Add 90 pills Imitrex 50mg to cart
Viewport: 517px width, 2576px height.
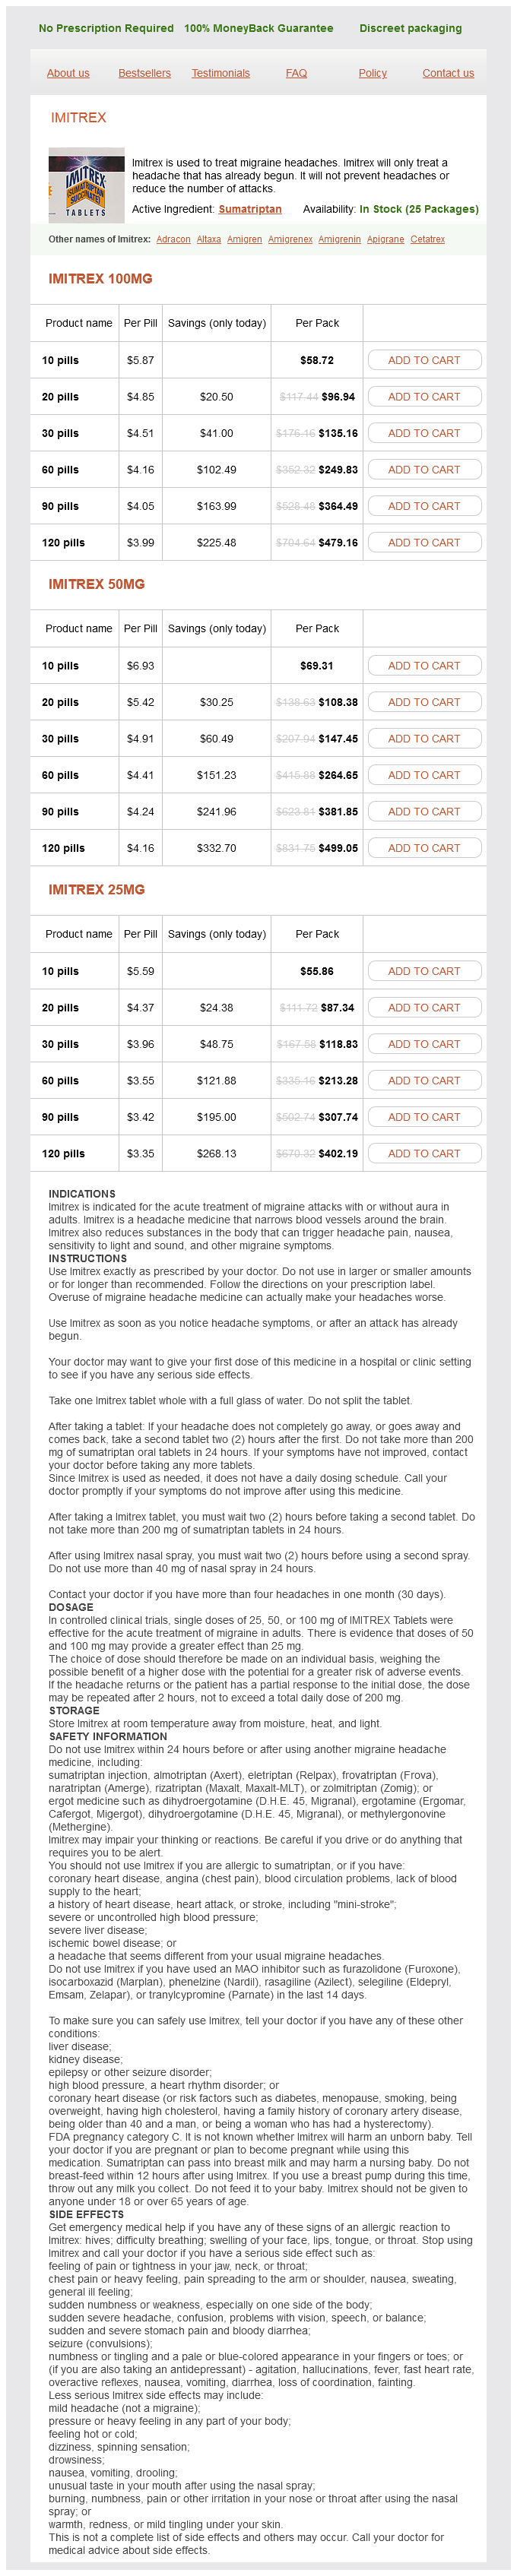coord(424,811)
